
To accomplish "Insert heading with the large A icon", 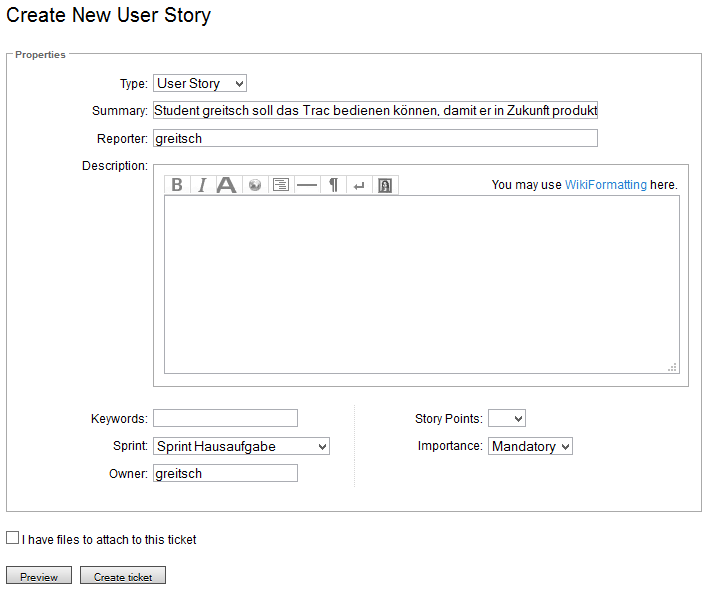I will [x=228, y=185].
